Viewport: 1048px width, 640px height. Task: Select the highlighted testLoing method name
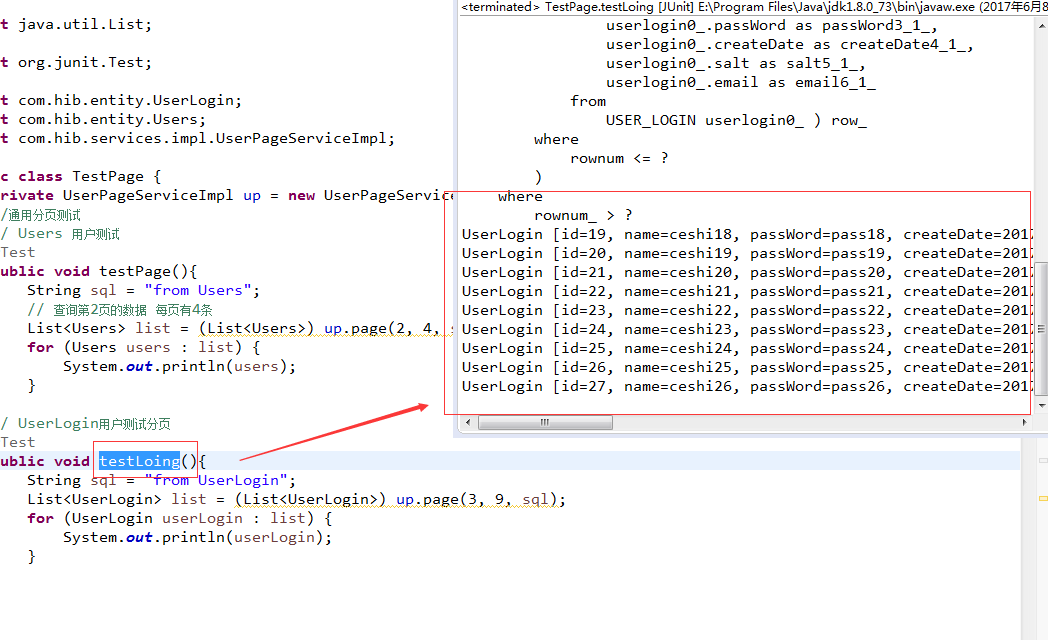click(139, 461)
